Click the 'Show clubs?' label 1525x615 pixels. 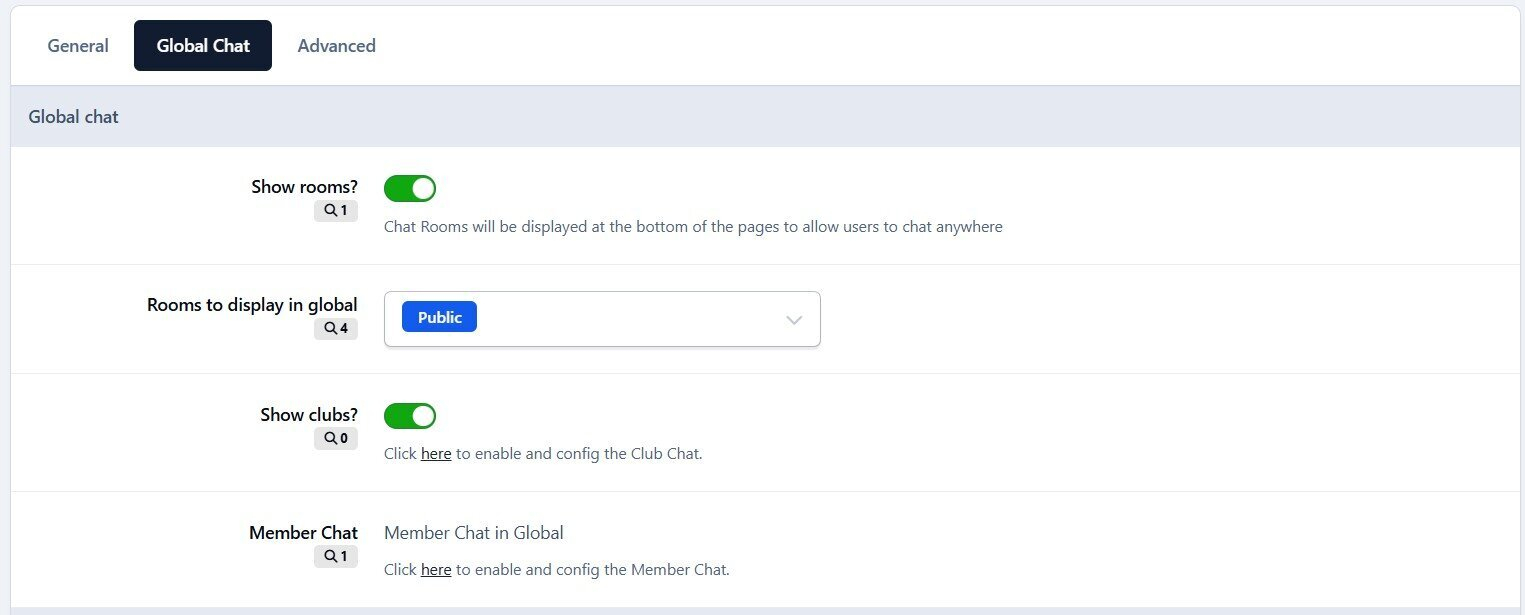pos(309,415)
